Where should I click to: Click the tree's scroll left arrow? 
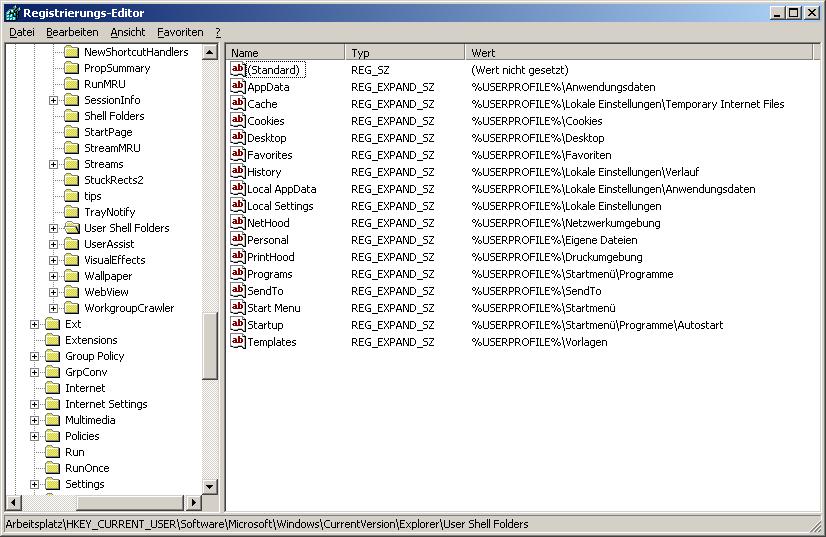[x=13, y=502]
